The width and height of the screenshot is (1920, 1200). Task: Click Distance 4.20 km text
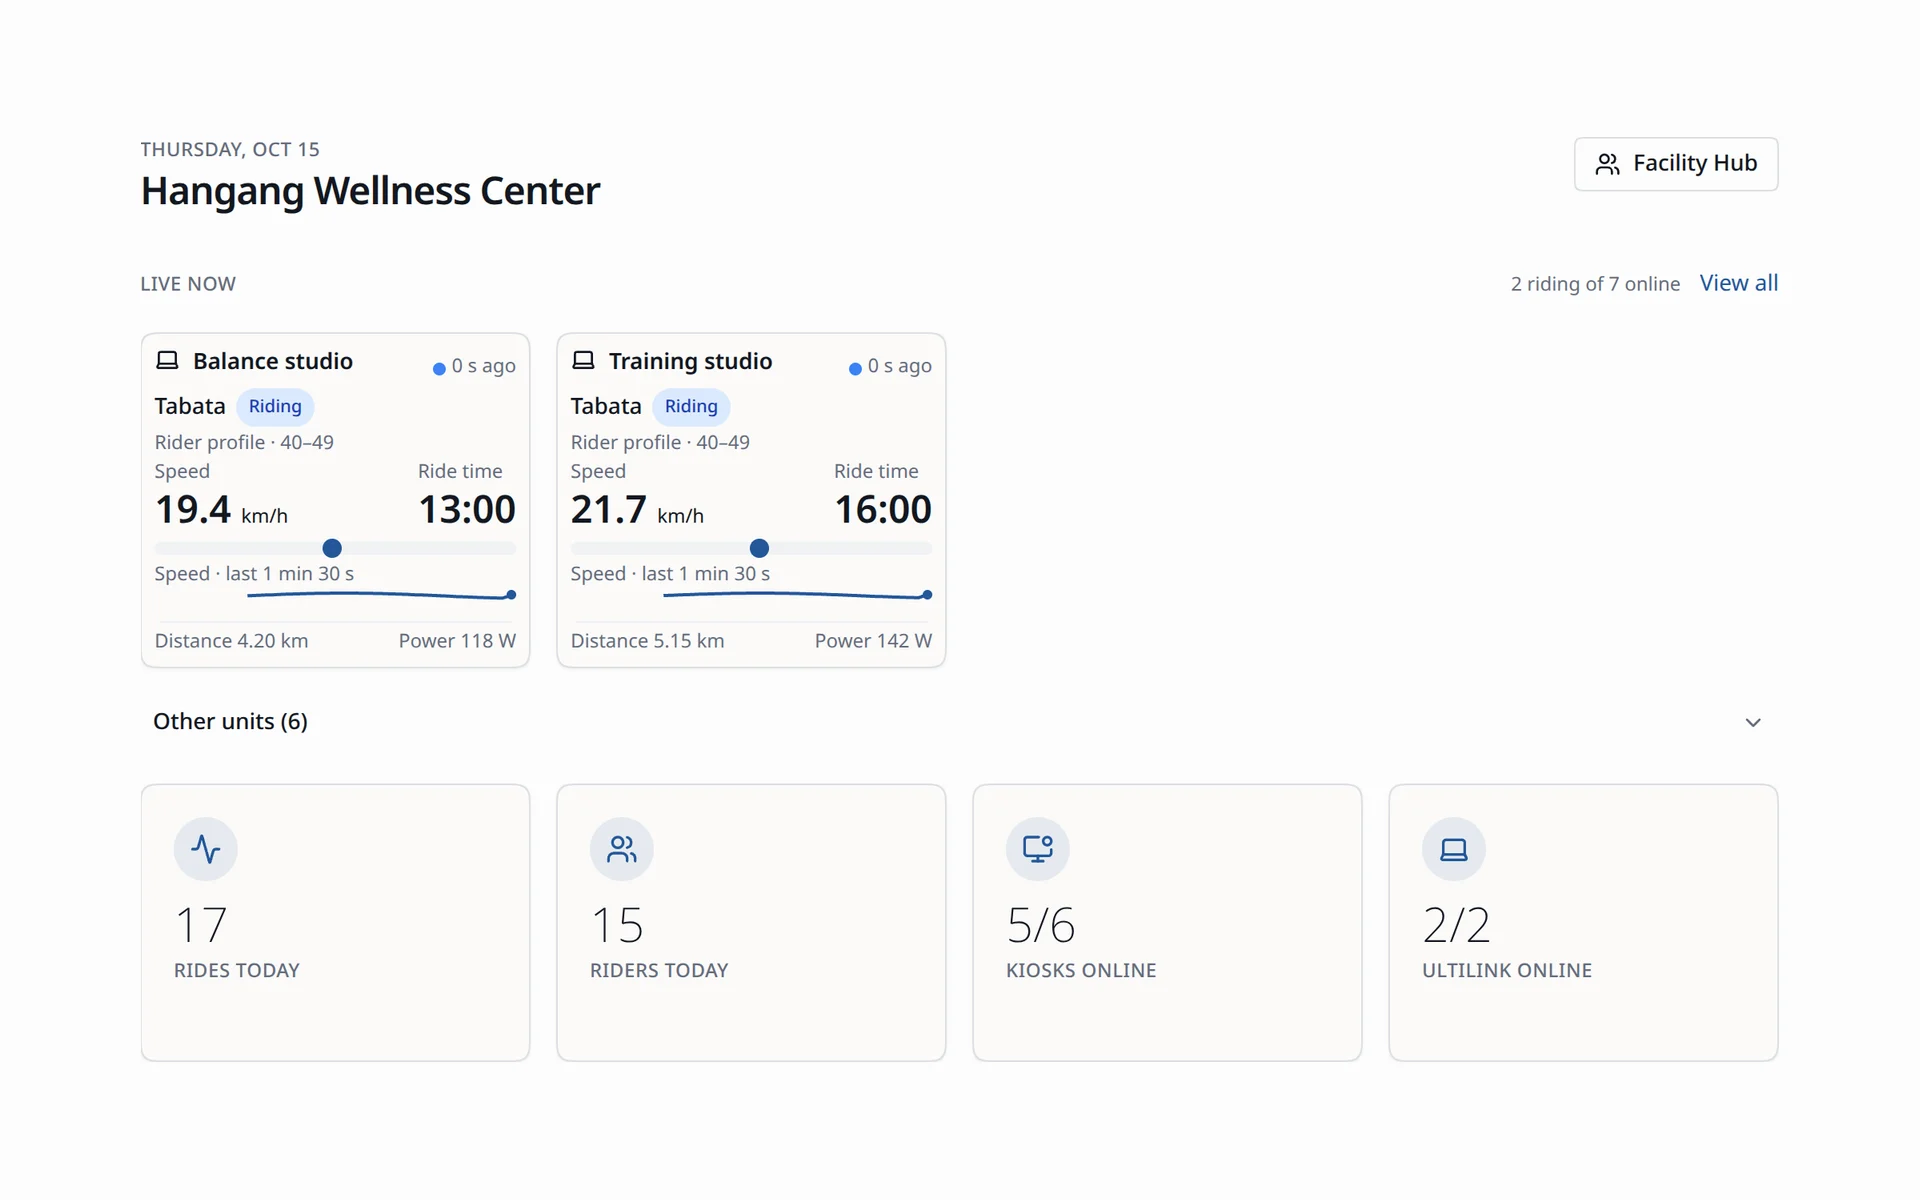click(x=231, y=641)
